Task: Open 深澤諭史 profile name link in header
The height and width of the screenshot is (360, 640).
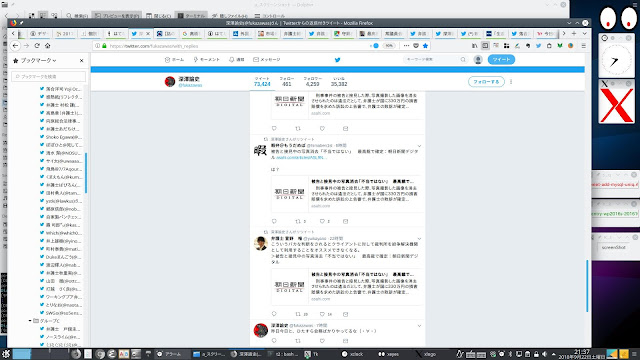Action: 189,79
